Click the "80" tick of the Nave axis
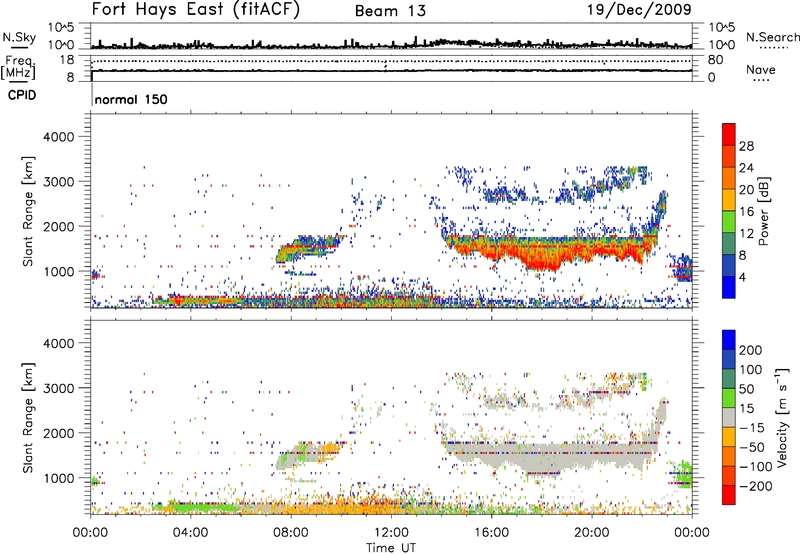 point(715,60)
